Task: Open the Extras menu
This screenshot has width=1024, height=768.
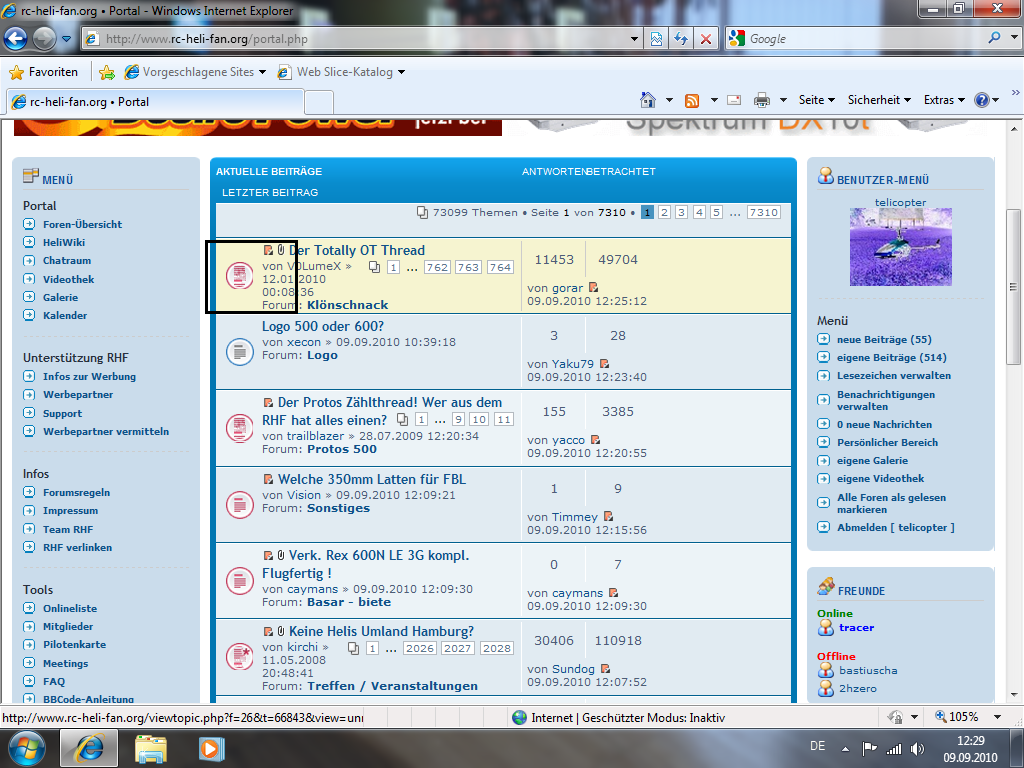Action: pos(944,100)
